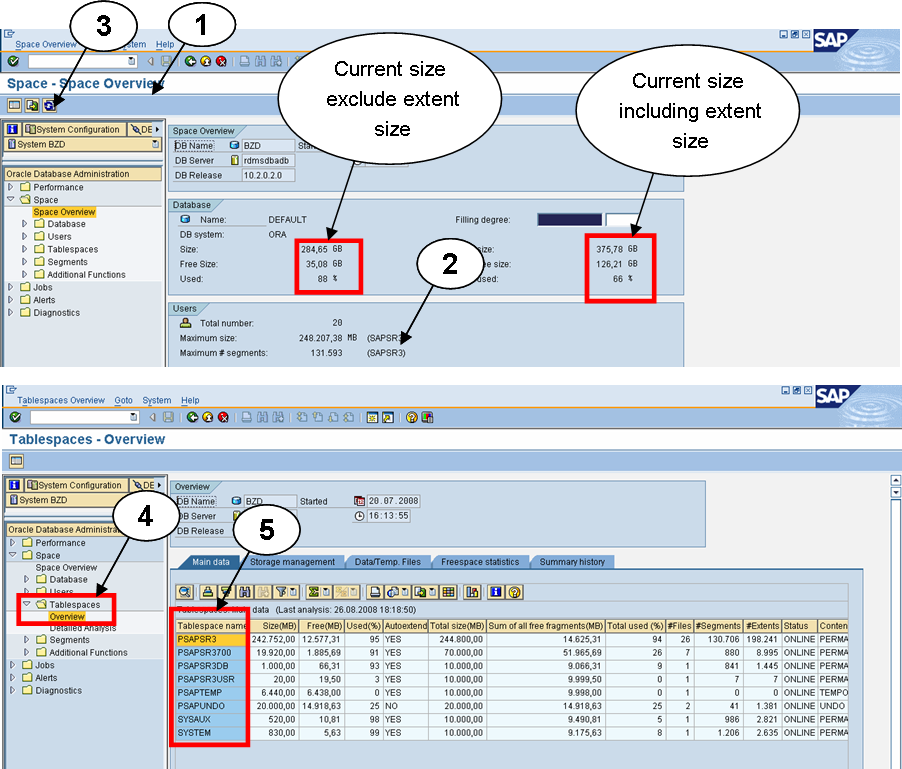Click Filling degree progress bar
This screenshot has width=902, height=769.
588,220
